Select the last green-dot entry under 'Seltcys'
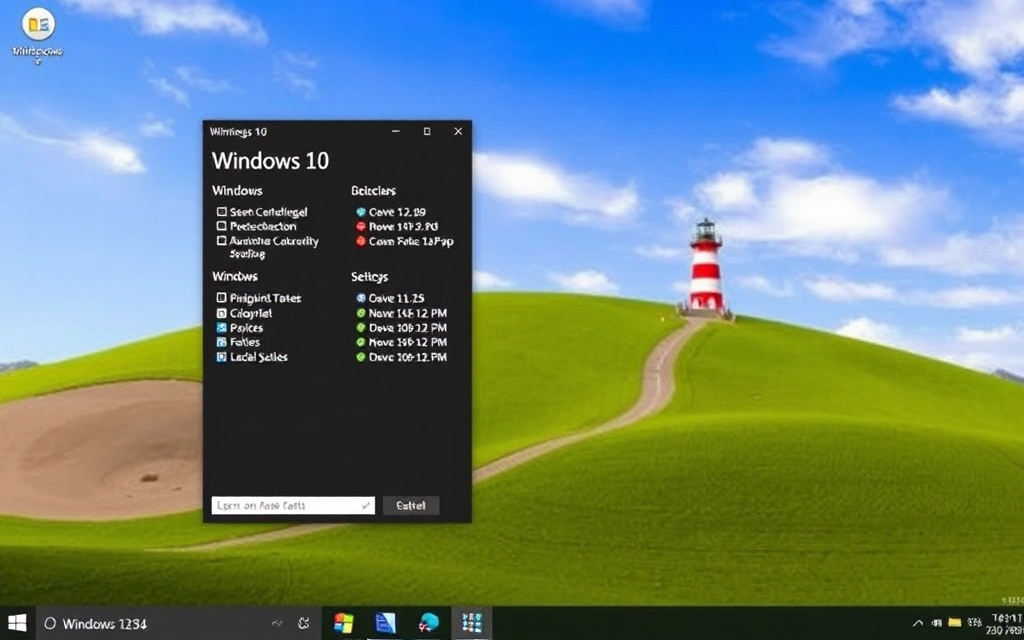Image resolution: width=1024 pixels, height=640 pixels. (402, 357)
